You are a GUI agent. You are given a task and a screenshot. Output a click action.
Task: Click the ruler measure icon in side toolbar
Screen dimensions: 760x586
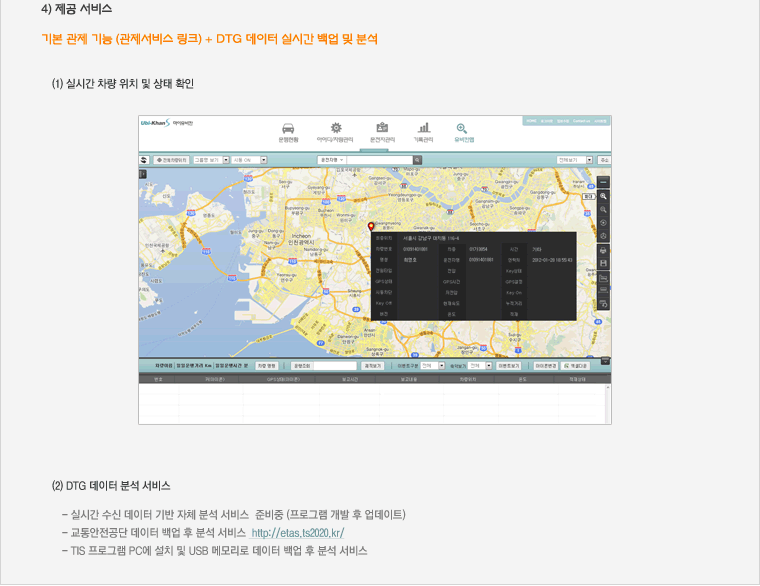click(603, 290)
